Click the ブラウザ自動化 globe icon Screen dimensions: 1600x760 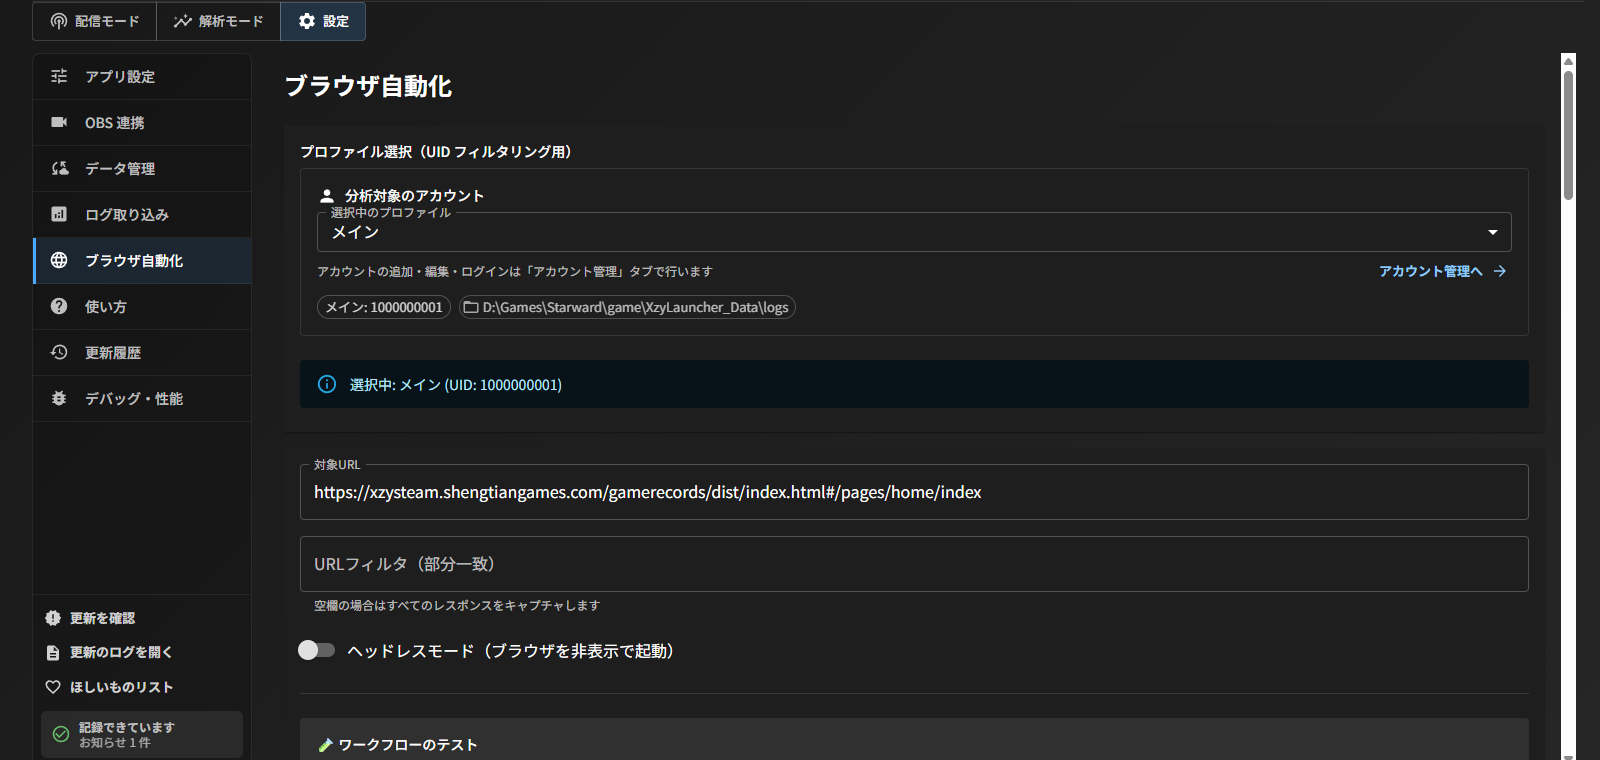point(59,260)
